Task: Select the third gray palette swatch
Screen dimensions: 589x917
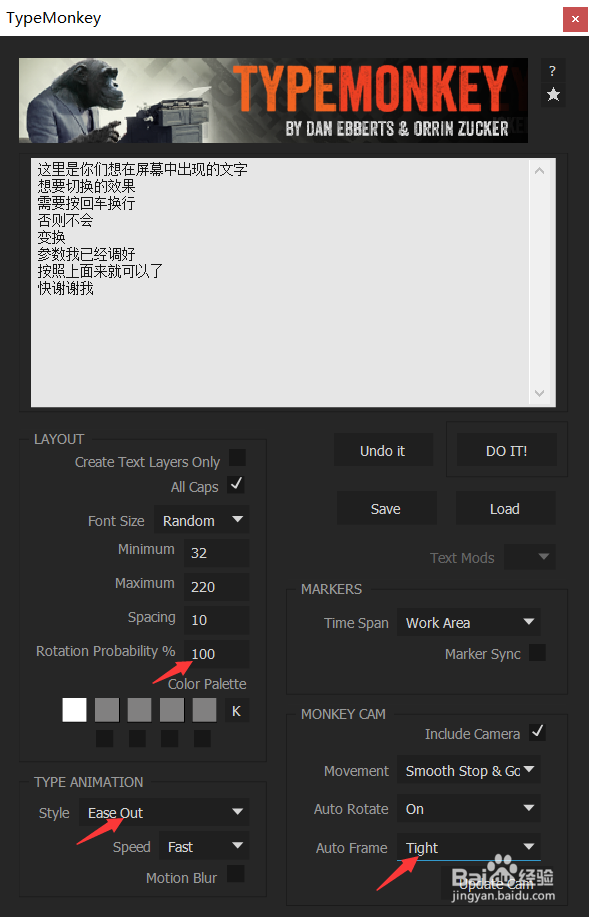Action: [139, 710]
